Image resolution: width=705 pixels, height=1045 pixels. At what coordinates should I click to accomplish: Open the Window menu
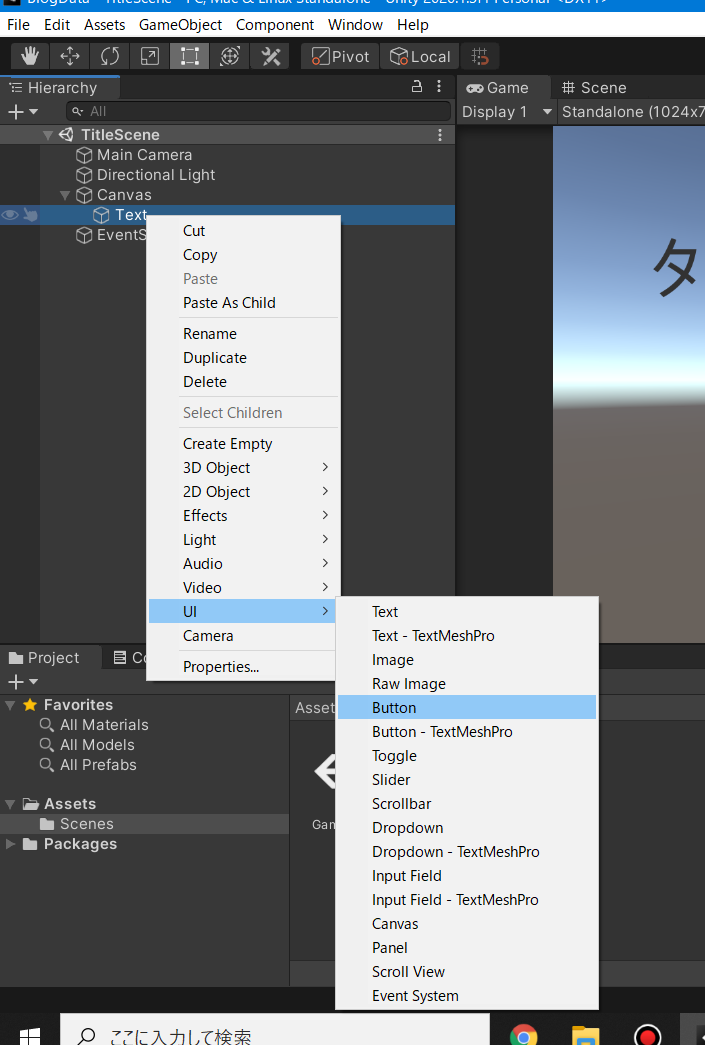point(355,25)
